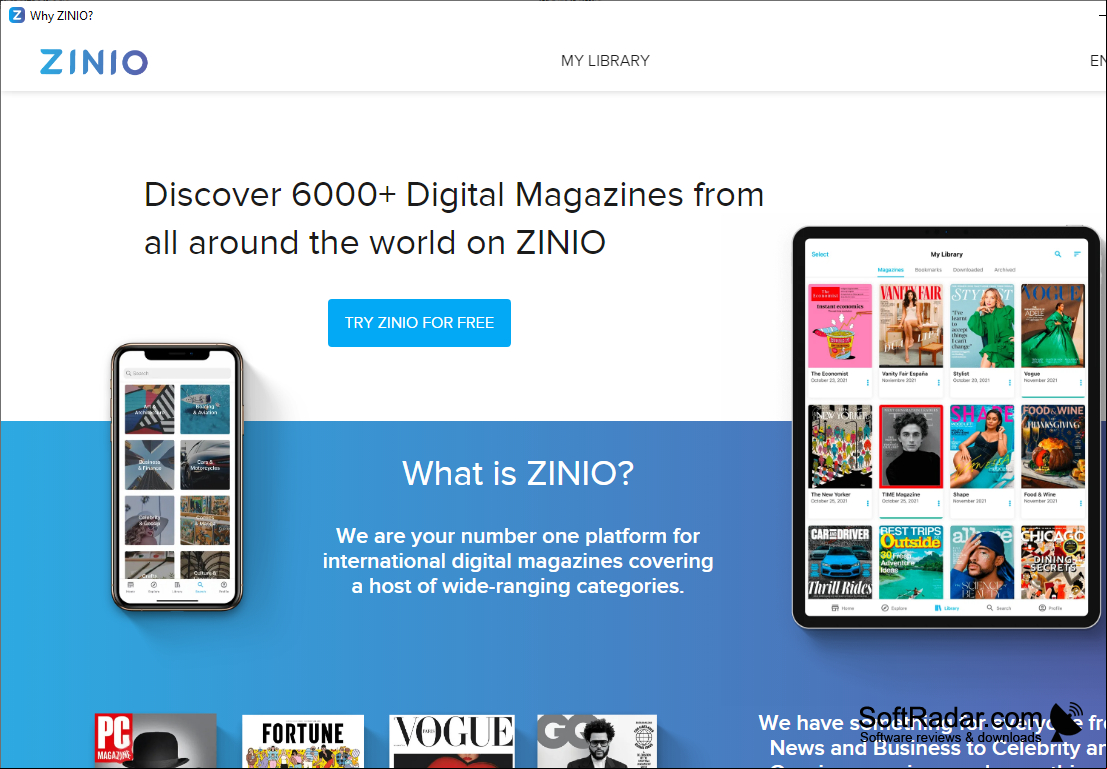The height and width of the screenshot is (769, 1107).
Task: Click the PC Magazine cover thumbnail
Action: click(x=156, y=740)
